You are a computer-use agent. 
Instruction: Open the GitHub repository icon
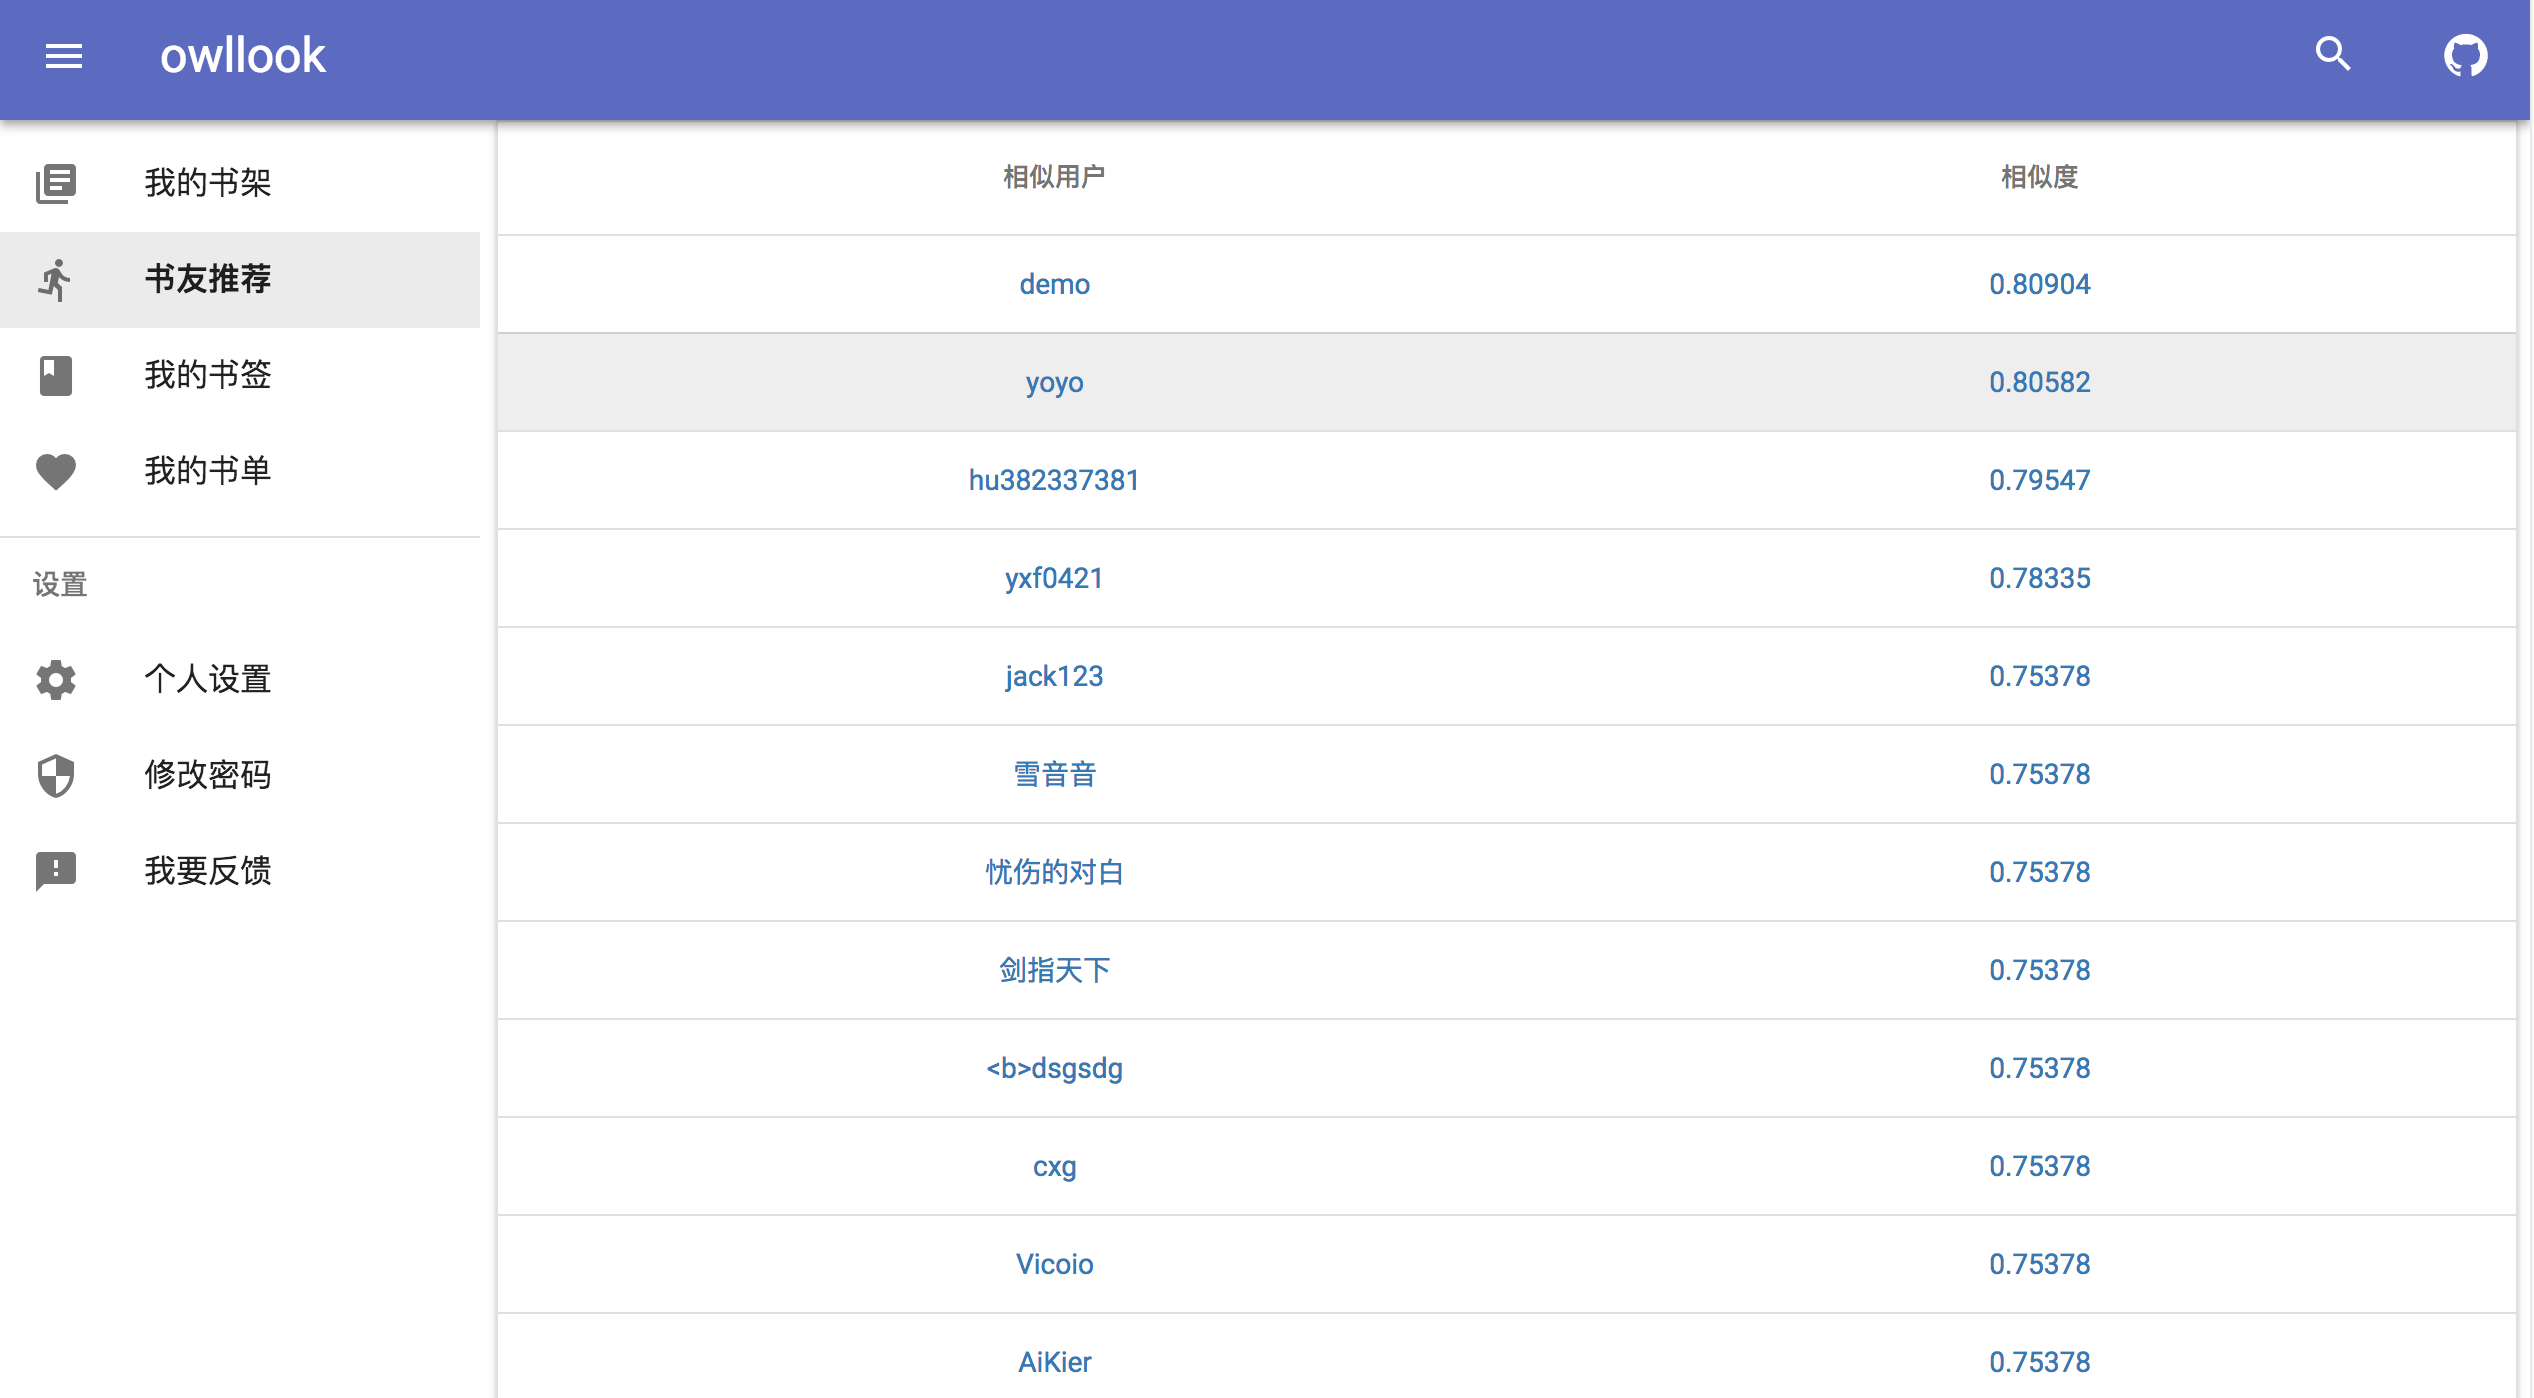(x=2465, y=55)
